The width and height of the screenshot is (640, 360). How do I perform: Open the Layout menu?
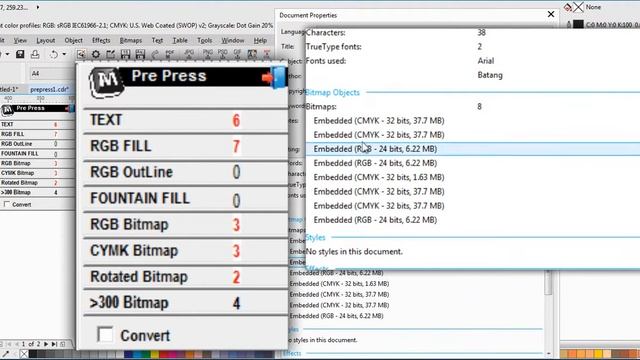[46, 40]
